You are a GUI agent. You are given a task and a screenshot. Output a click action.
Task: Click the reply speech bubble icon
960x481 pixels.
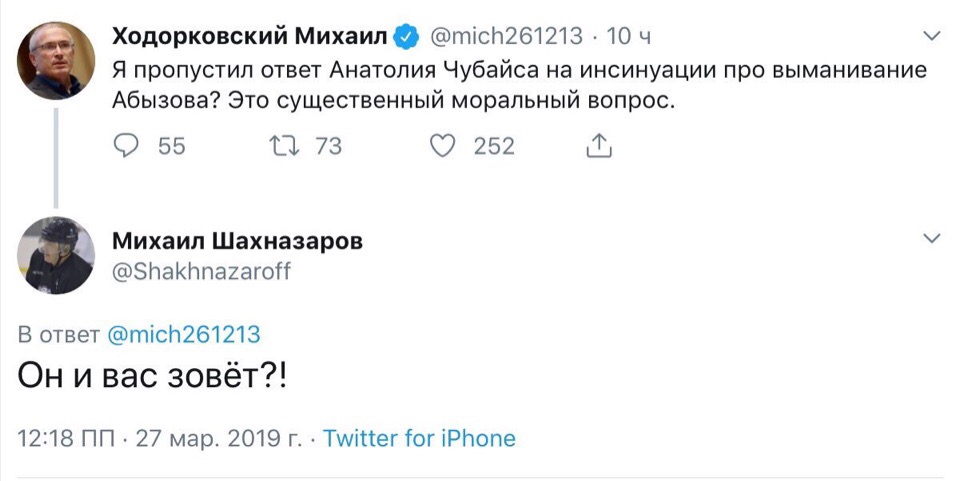click(126, 146)
